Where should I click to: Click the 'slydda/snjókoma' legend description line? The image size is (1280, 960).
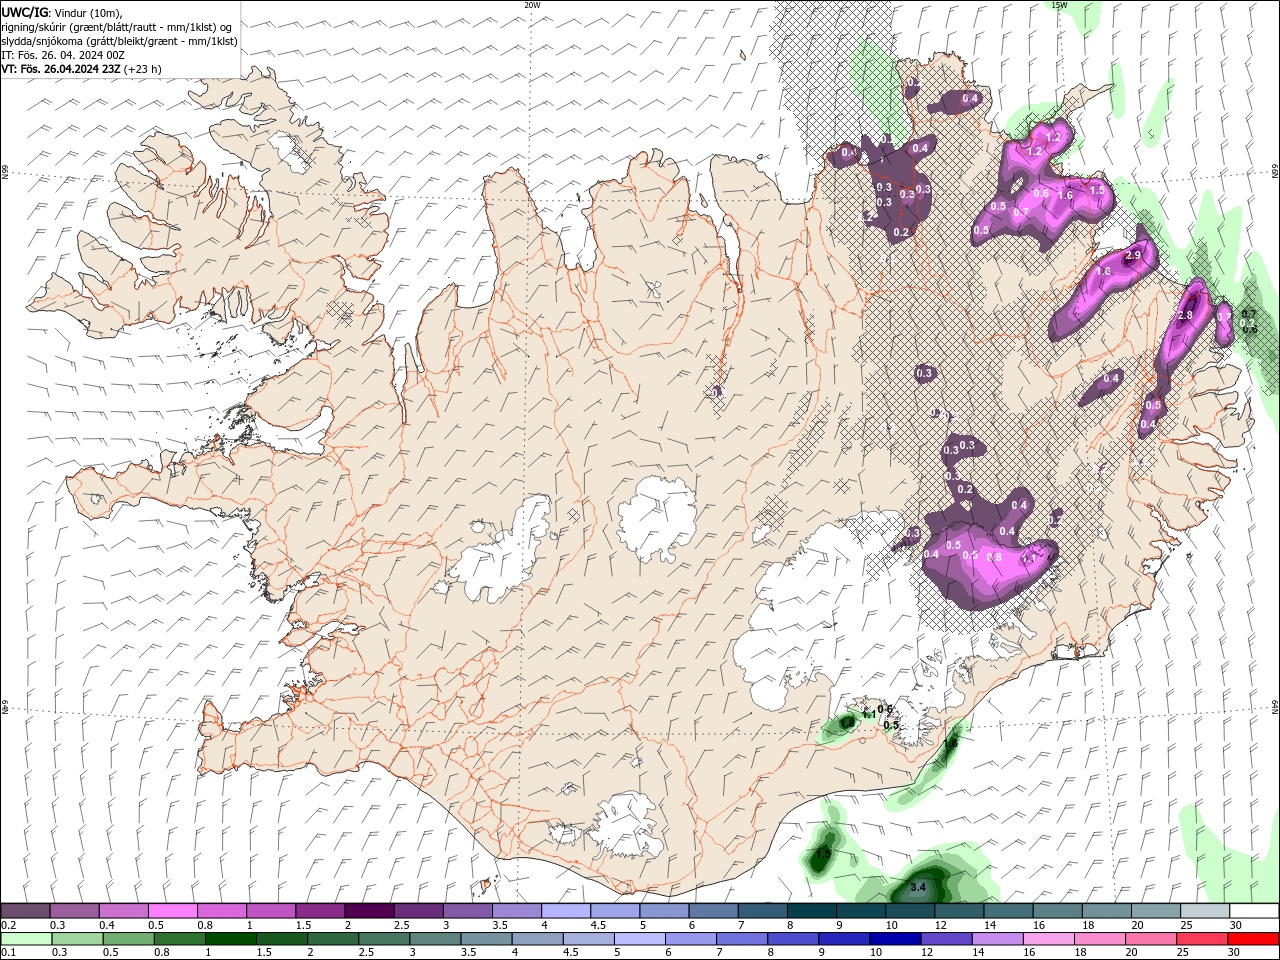tap(120, 41)
